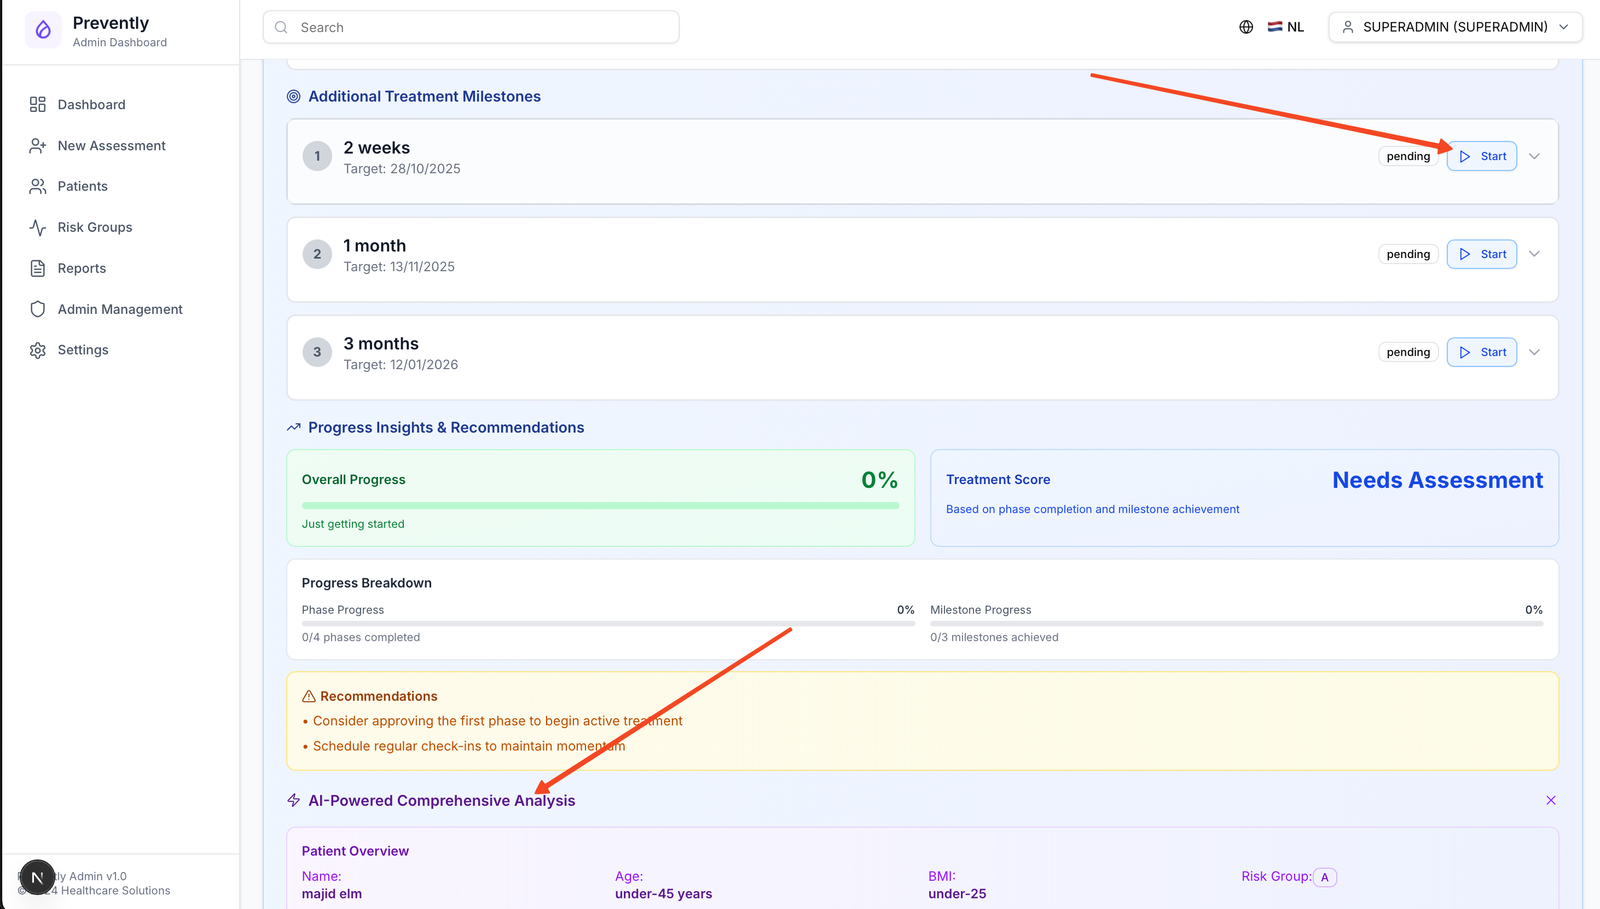Dismiss the AI-Powered Comprehensive Analysis panel
Viewport: 1600px width, 909px height.
[x=1551, y=800]
